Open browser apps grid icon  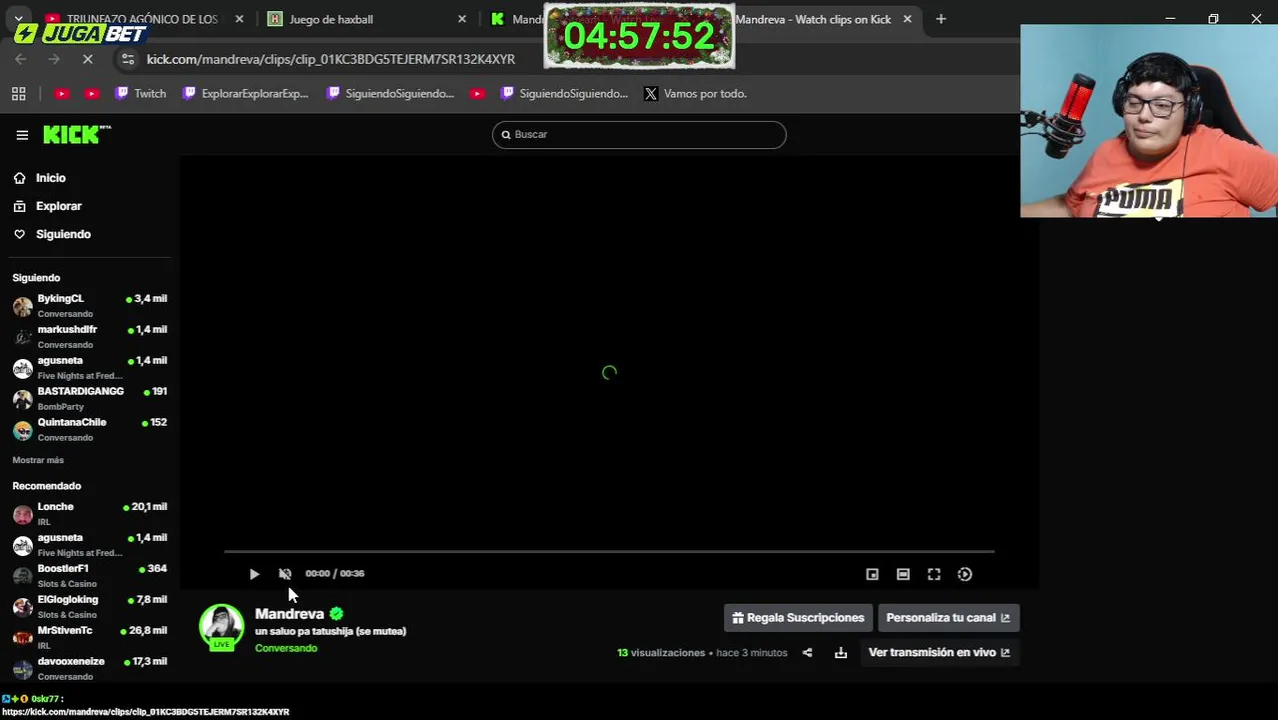(x=18, y=94)
